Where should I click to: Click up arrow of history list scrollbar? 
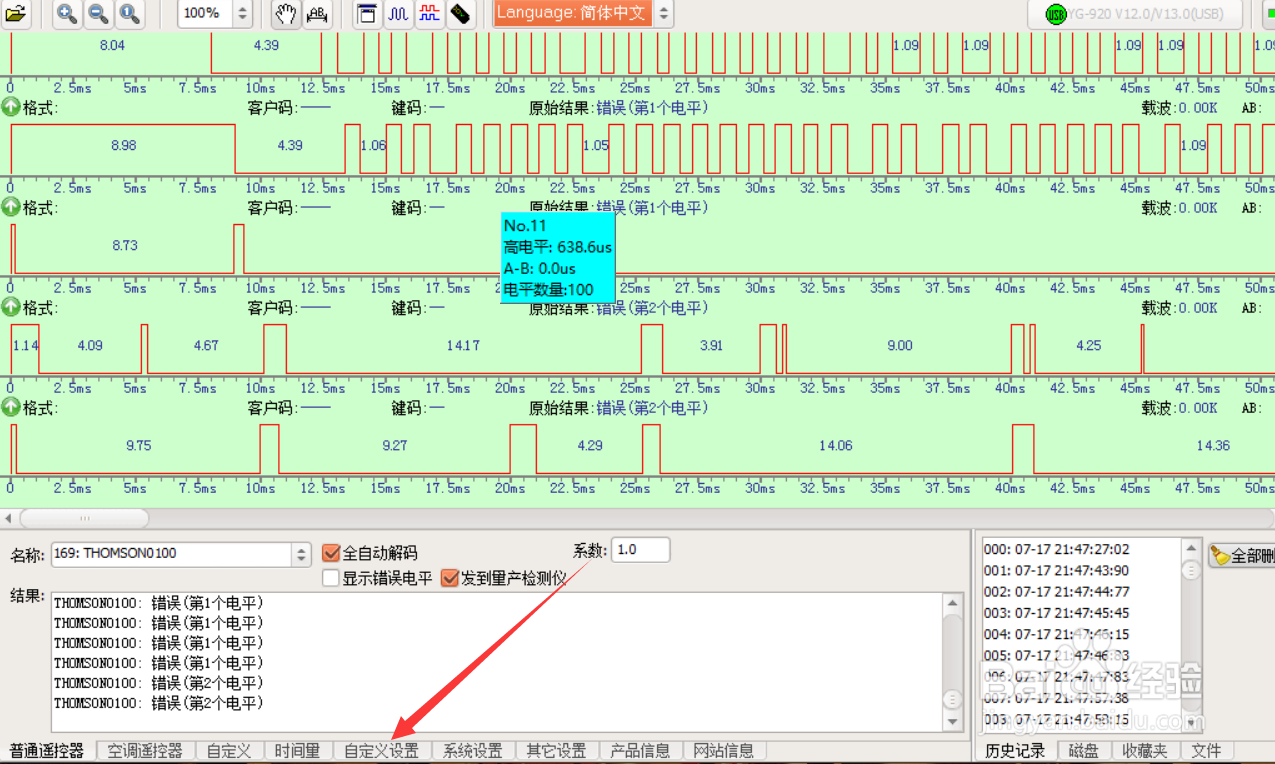click(x=1191, y=548)
